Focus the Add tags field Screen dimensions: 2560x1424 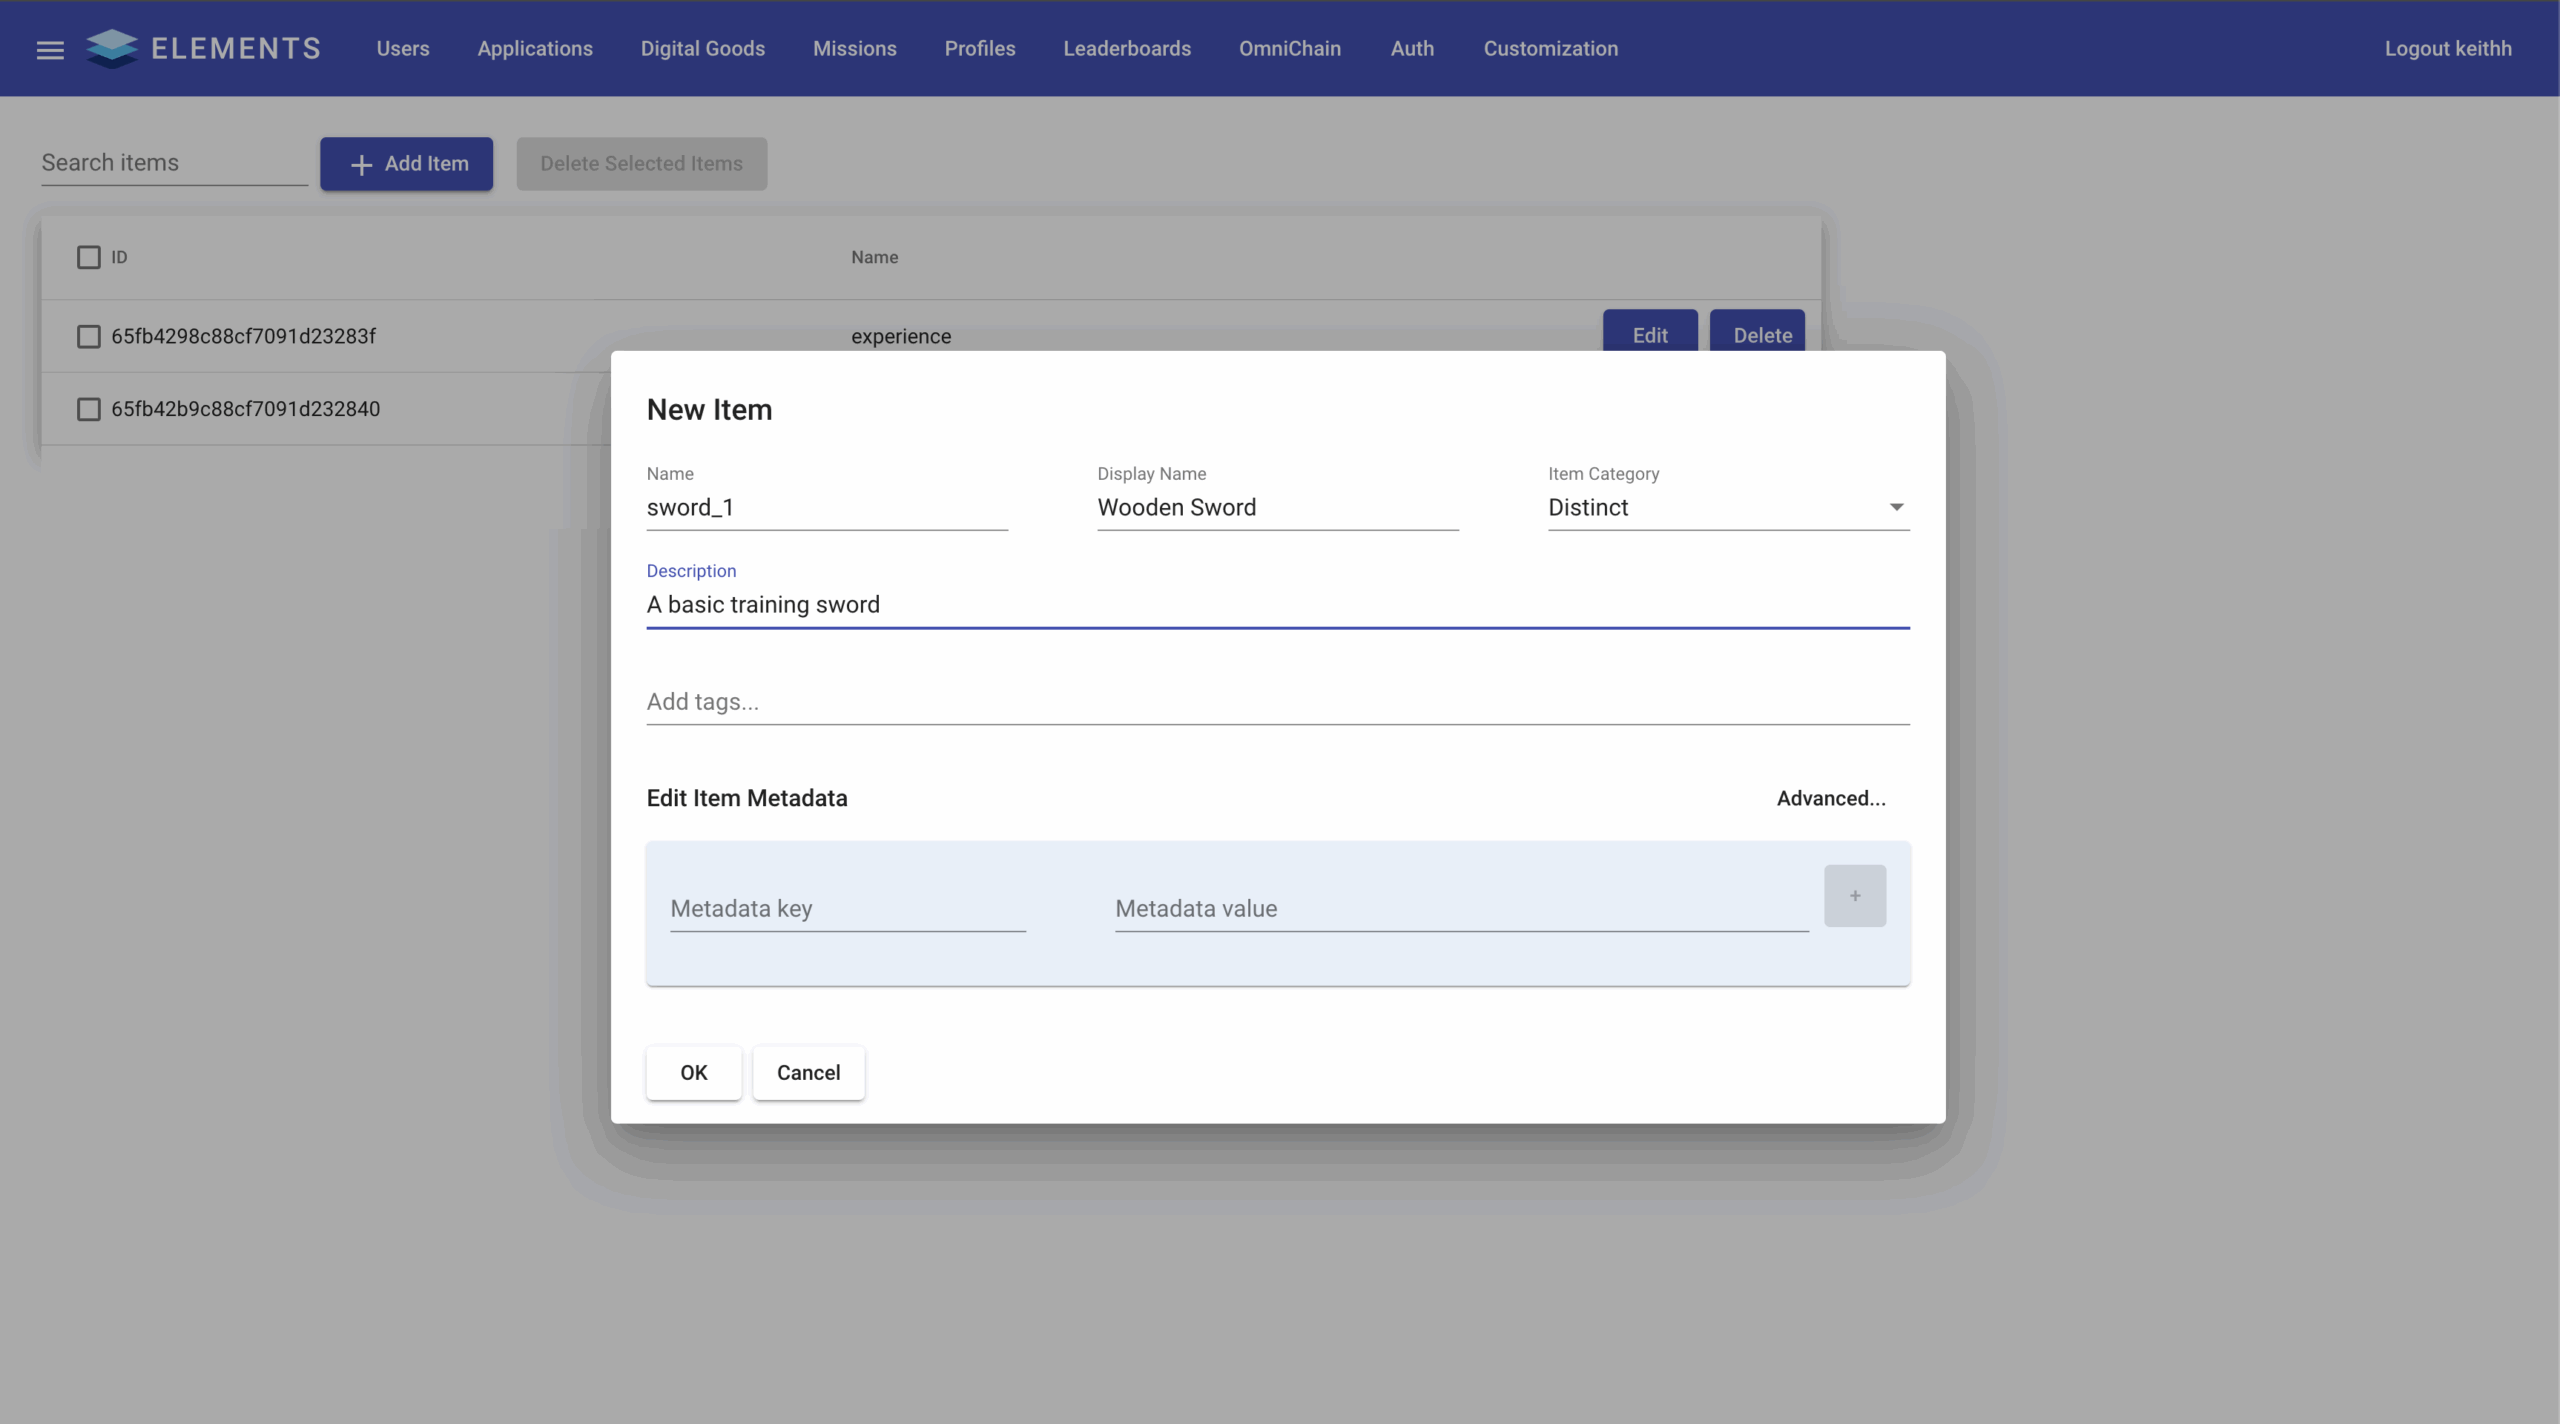[x=1276, y=702]
